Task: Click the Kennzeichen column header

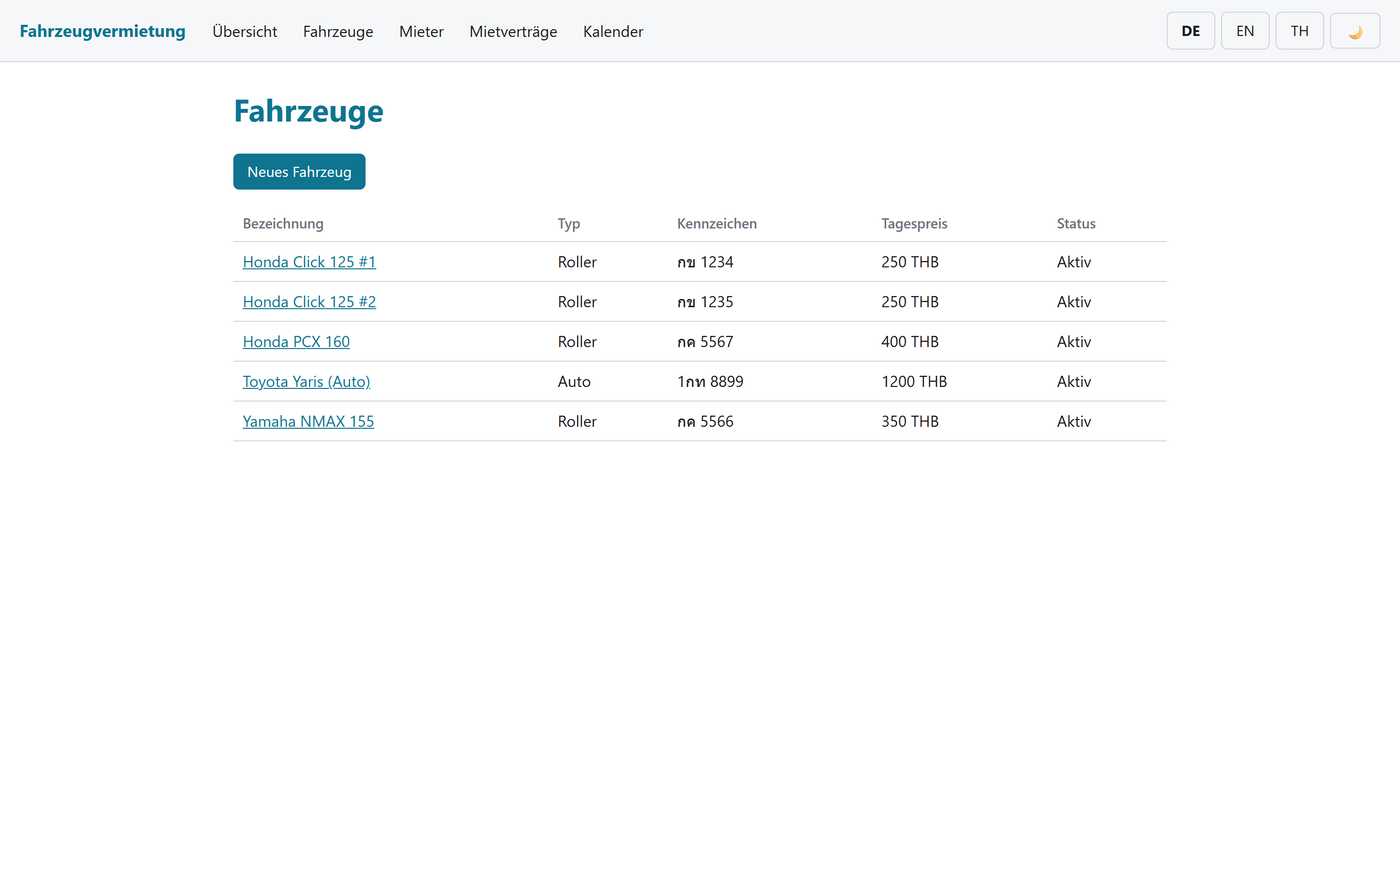Action: point(717,224)
